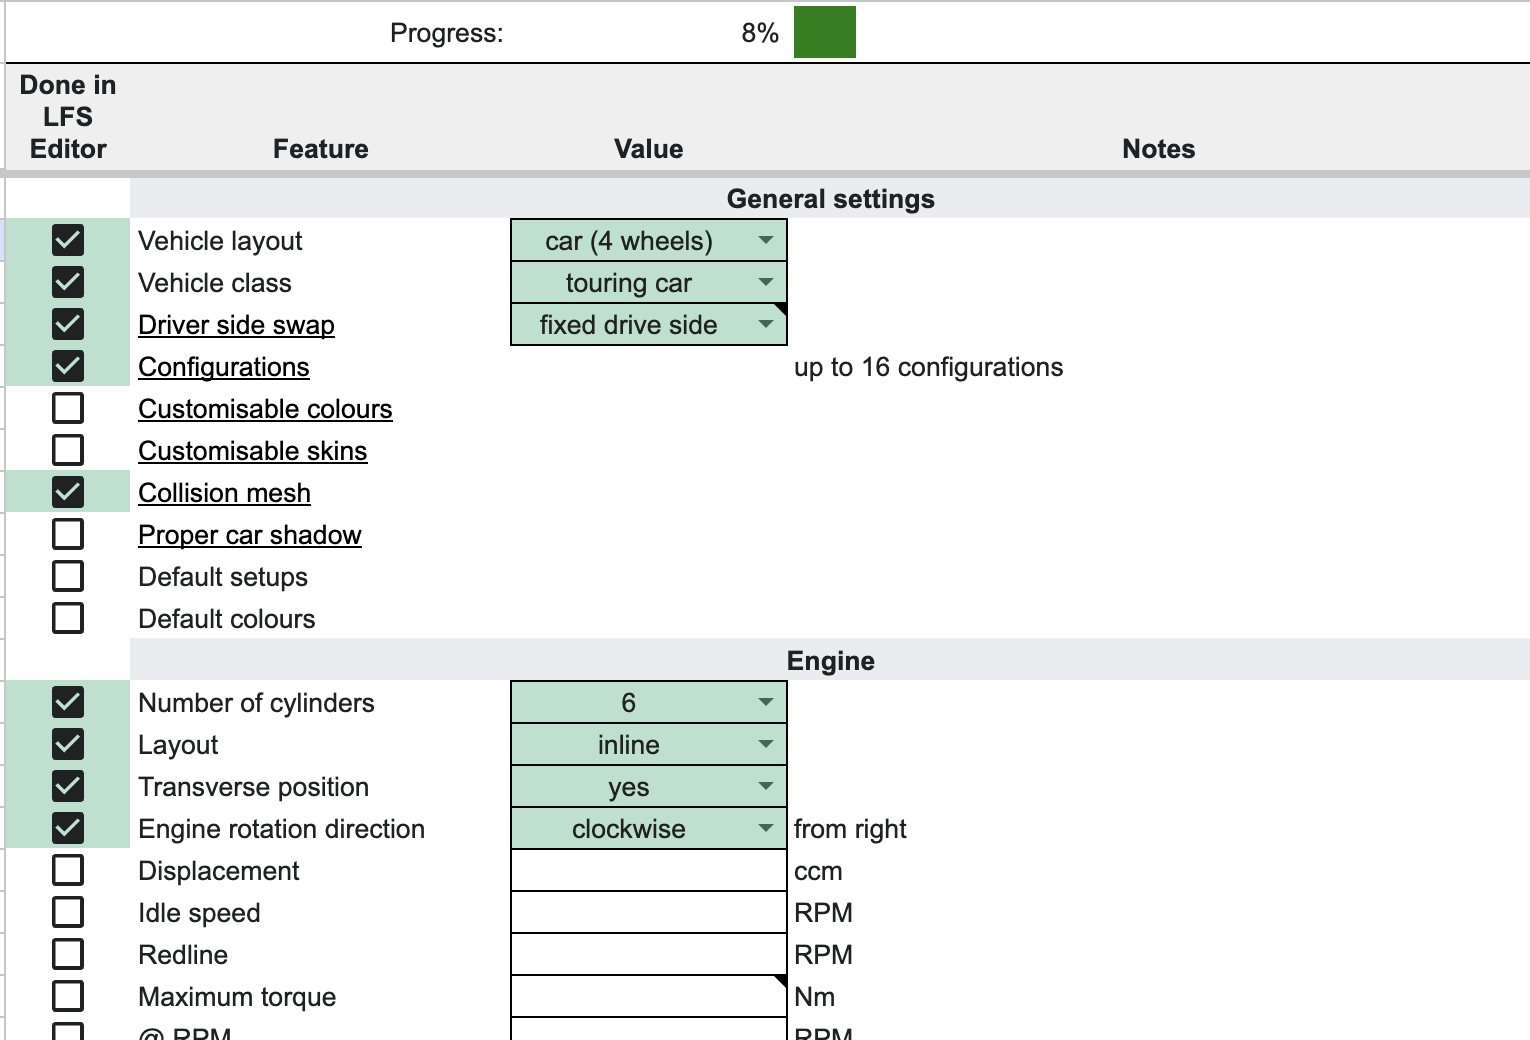Viewport: 1530px width, 1040px height.
Task: Select the Maximum torque value cell
Action: (x=648, y=996)
